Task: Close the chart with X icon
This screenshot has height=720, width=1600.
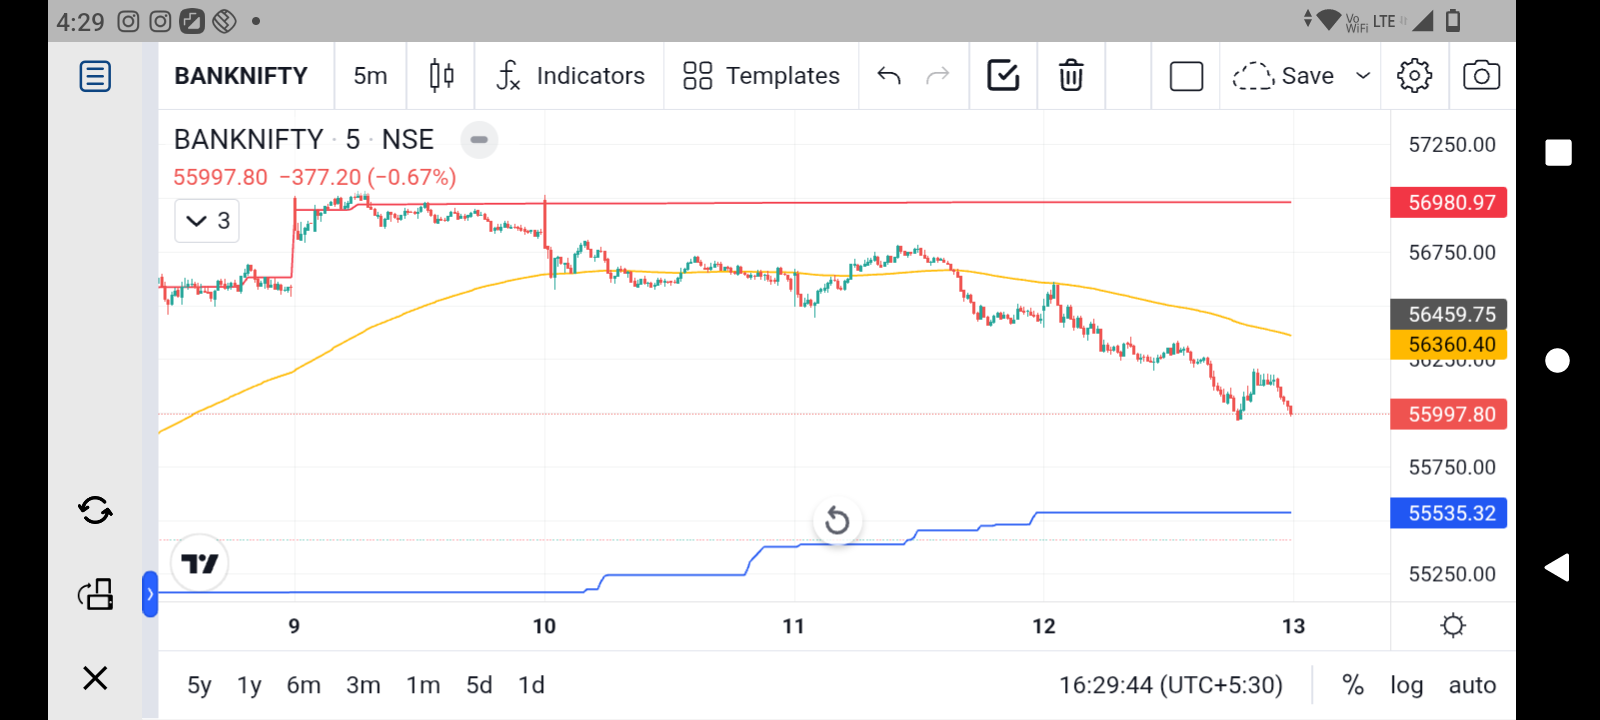Action: [x=95, y=678]
